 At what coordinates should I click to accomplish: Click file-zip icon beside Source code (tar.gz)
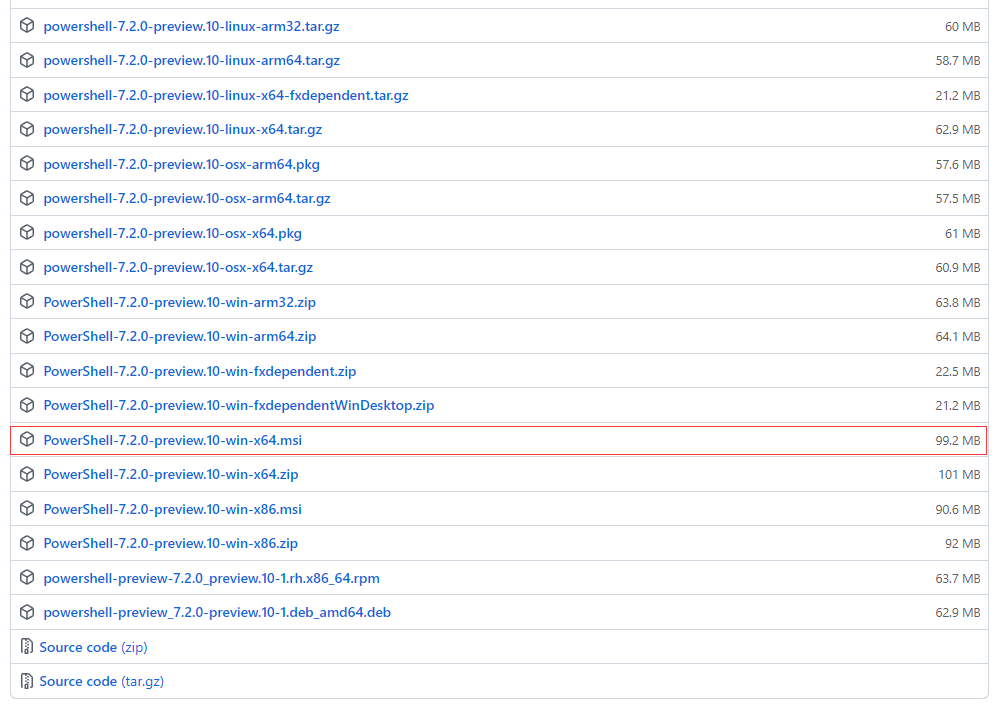pyautogui.click(x=27, y=681)
